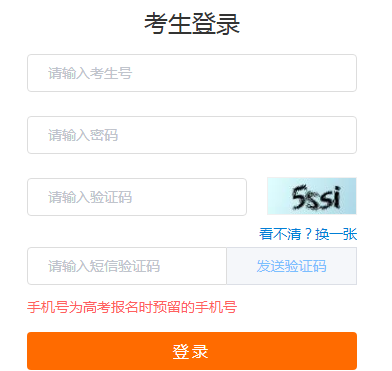
Task: Click the red 手机号为高考报名时预留的手机号 notice
Action: 132,307
